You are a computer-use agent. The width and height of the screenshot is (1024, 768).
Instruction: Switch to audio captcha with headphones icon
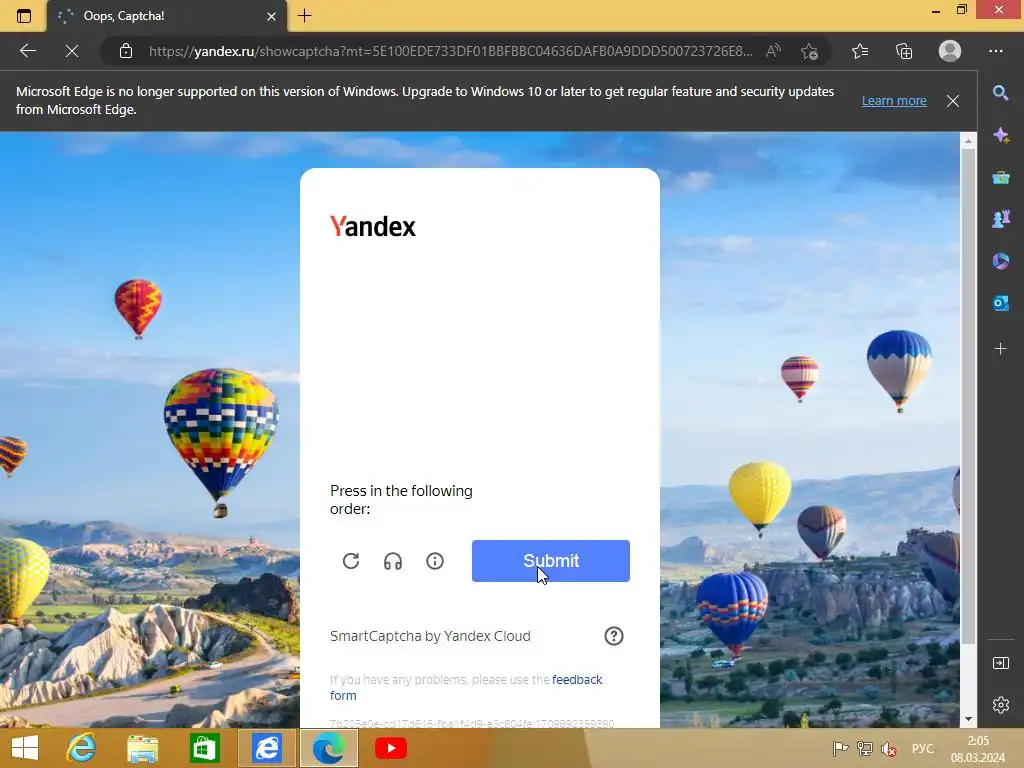point(392,561)
